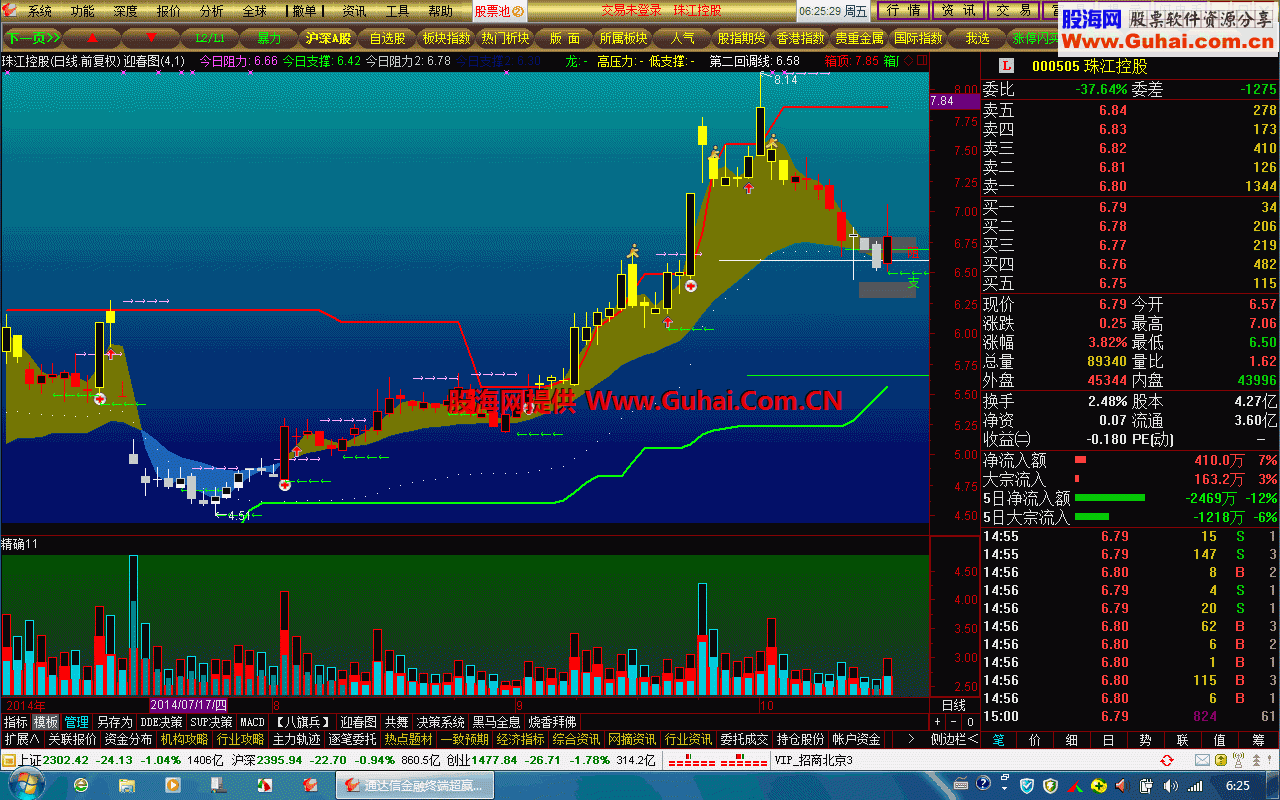Switch to the DDE决策 indicator tab
Screen dimensions: 1280x800
[x=162, y=722]
